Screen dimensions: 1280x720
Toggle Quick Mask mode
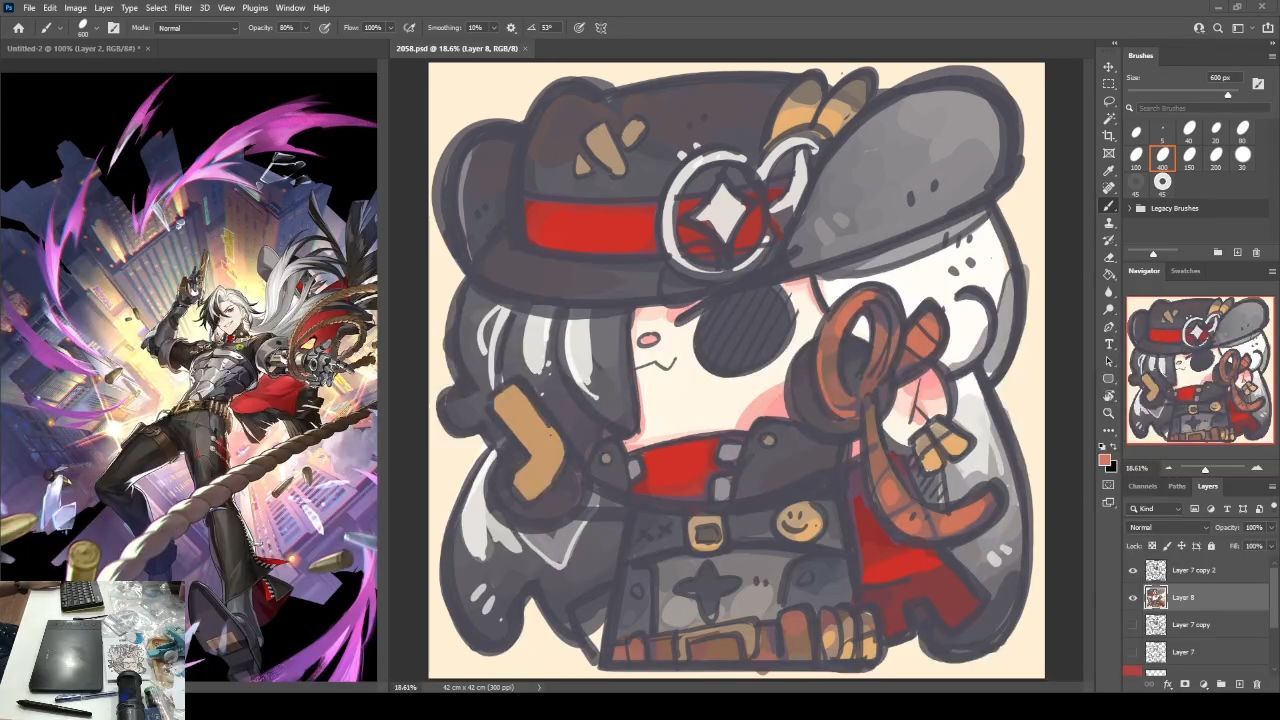tap(1109, 485)
